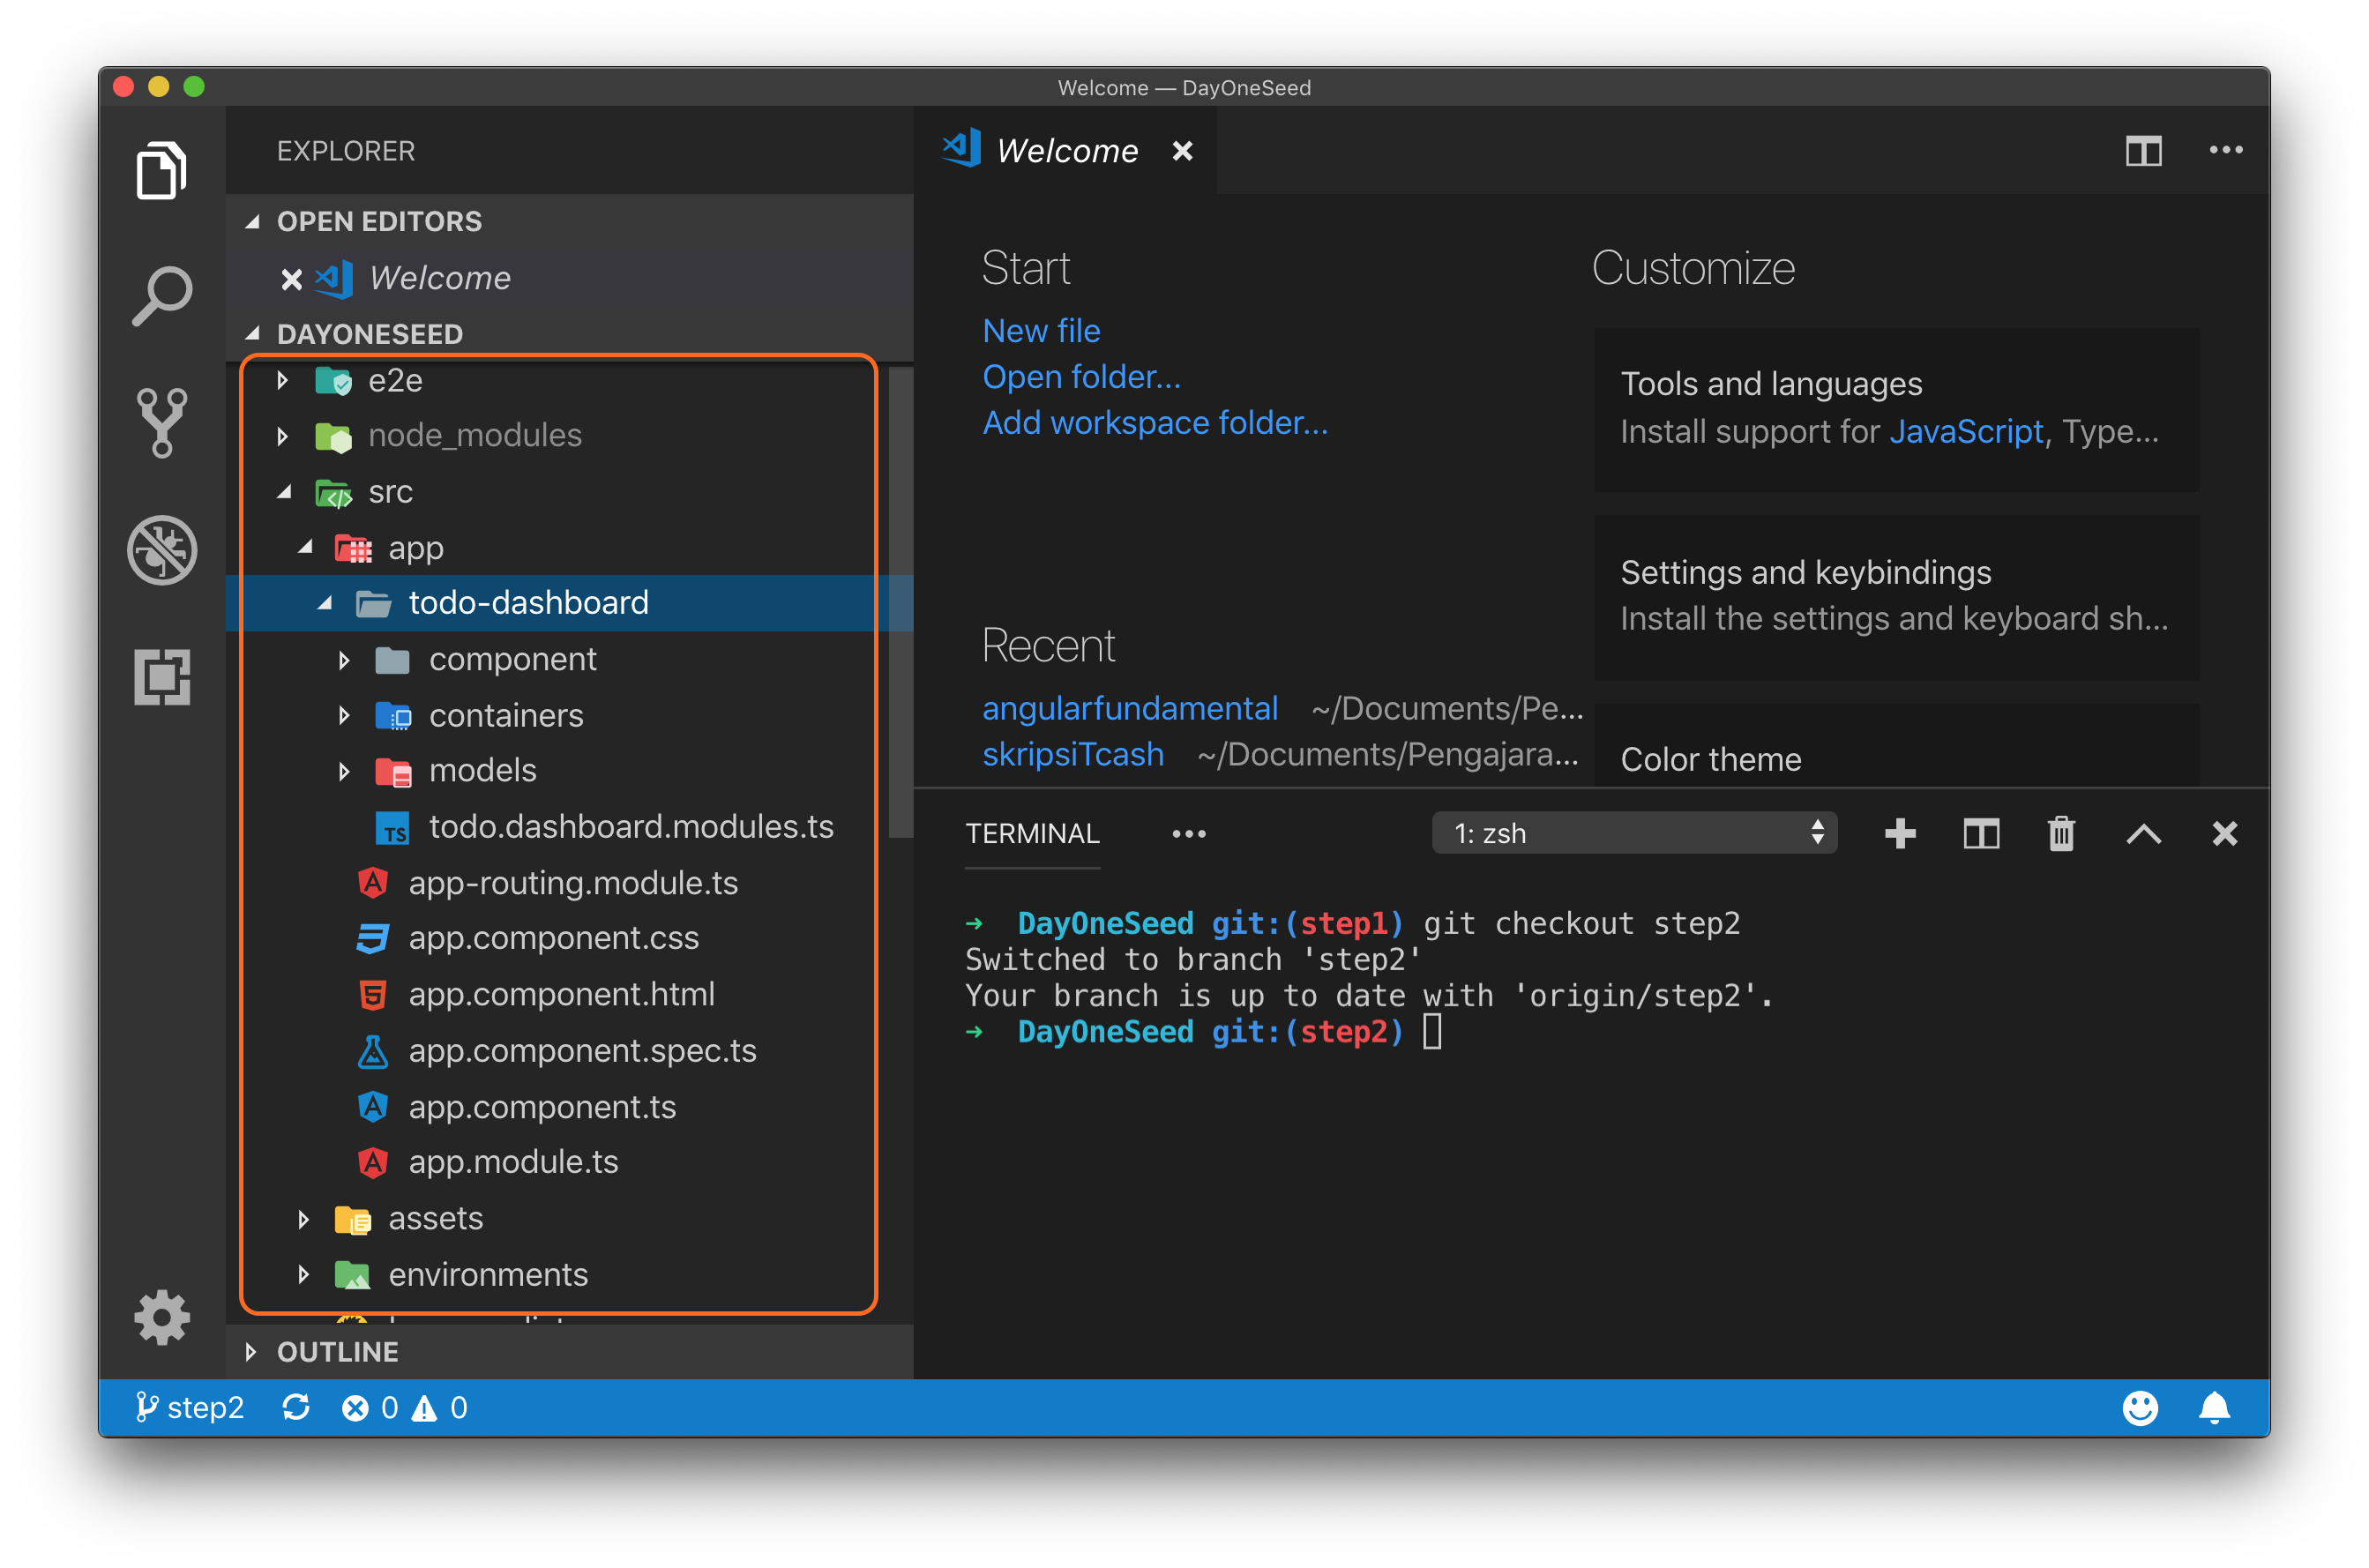
Task: Click the Open folder... link
Action: 1081,377
